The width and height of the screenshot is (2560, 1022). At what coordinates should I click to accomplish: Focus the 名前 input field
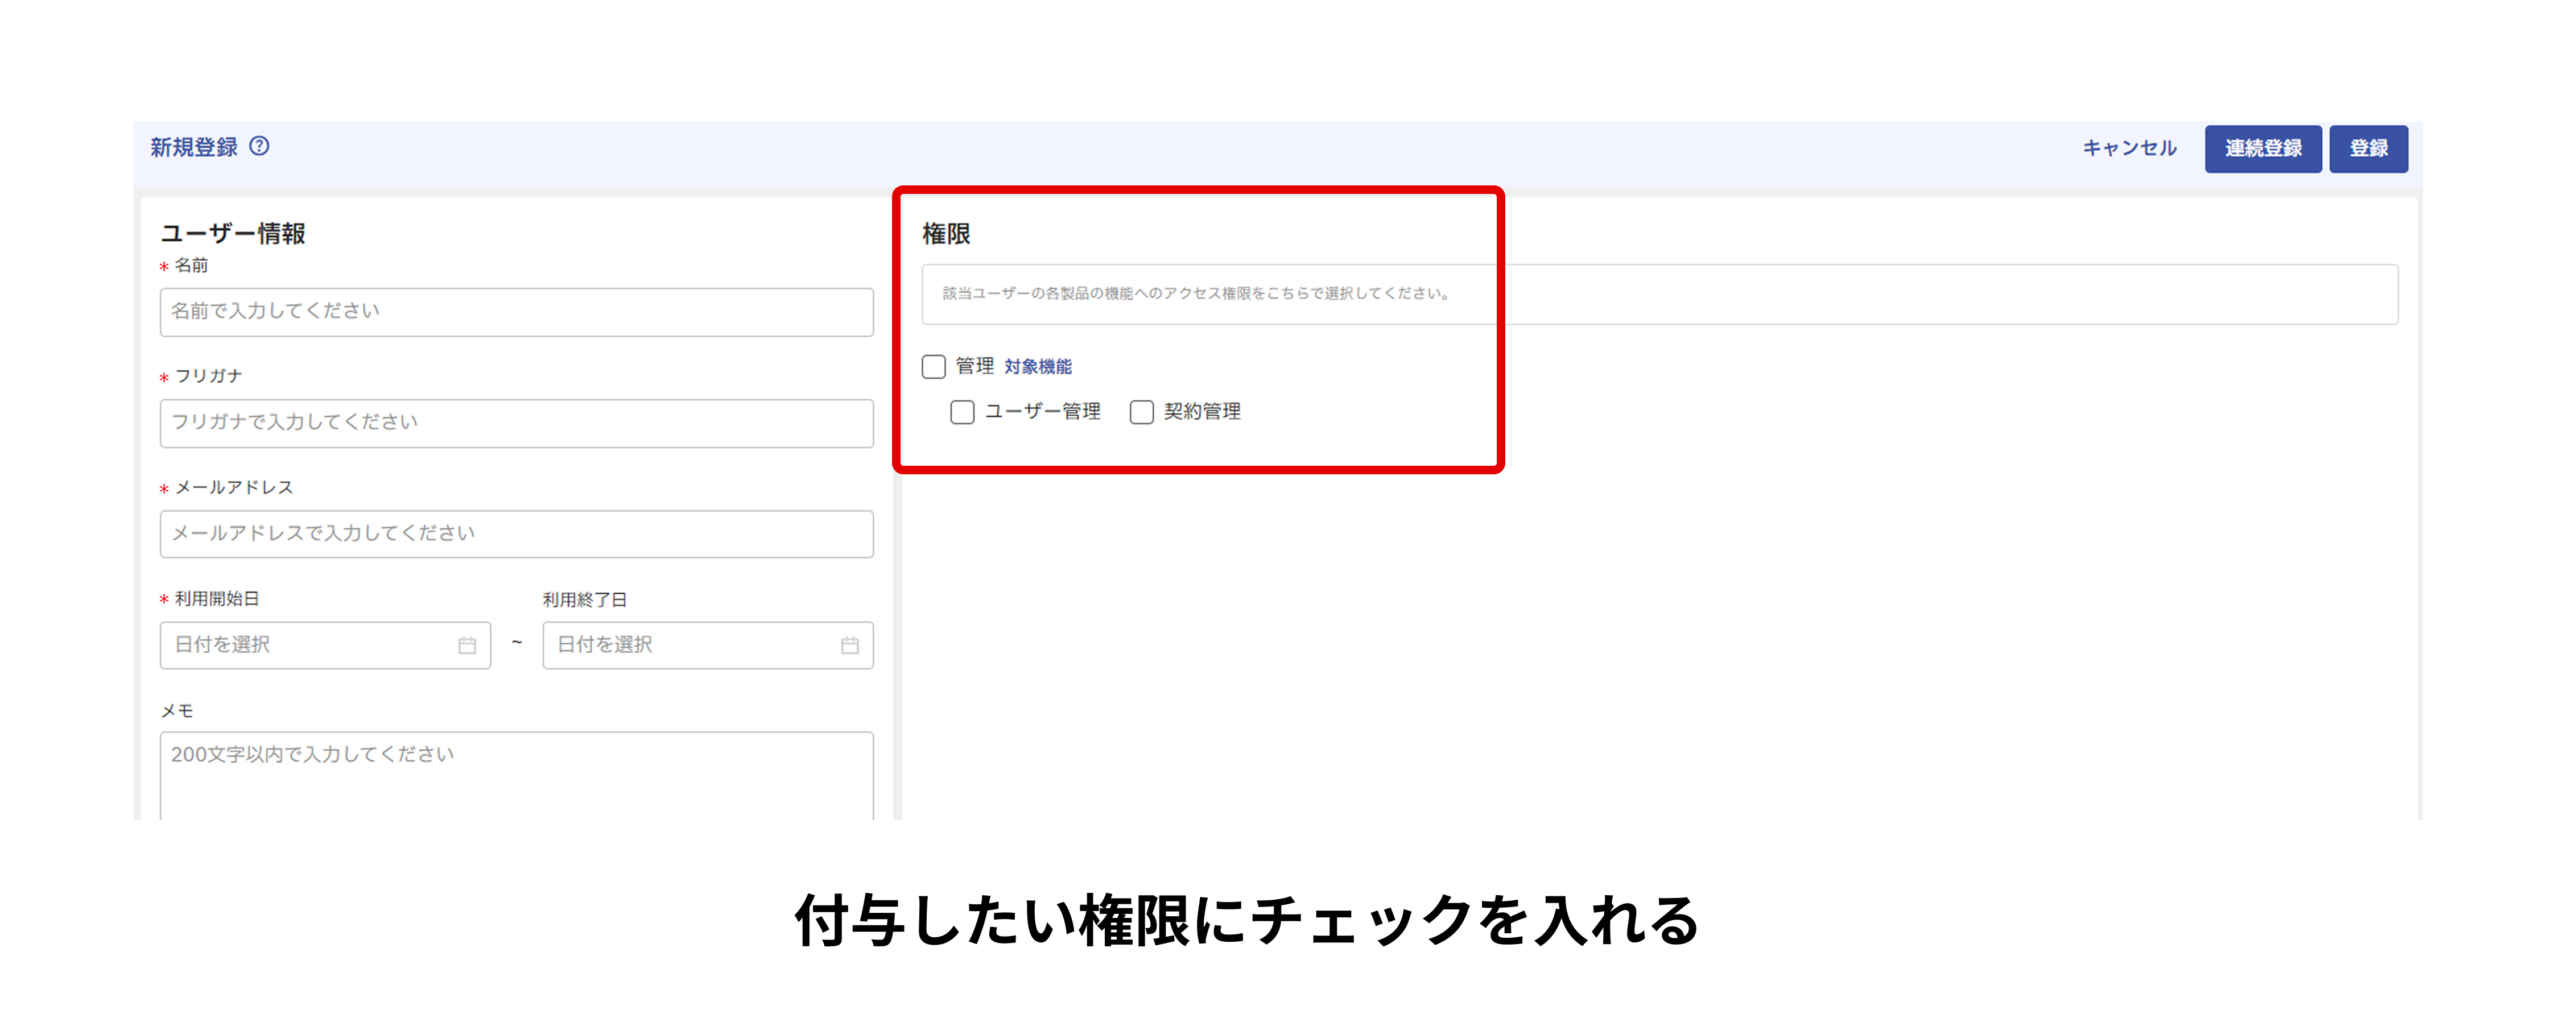516,311
